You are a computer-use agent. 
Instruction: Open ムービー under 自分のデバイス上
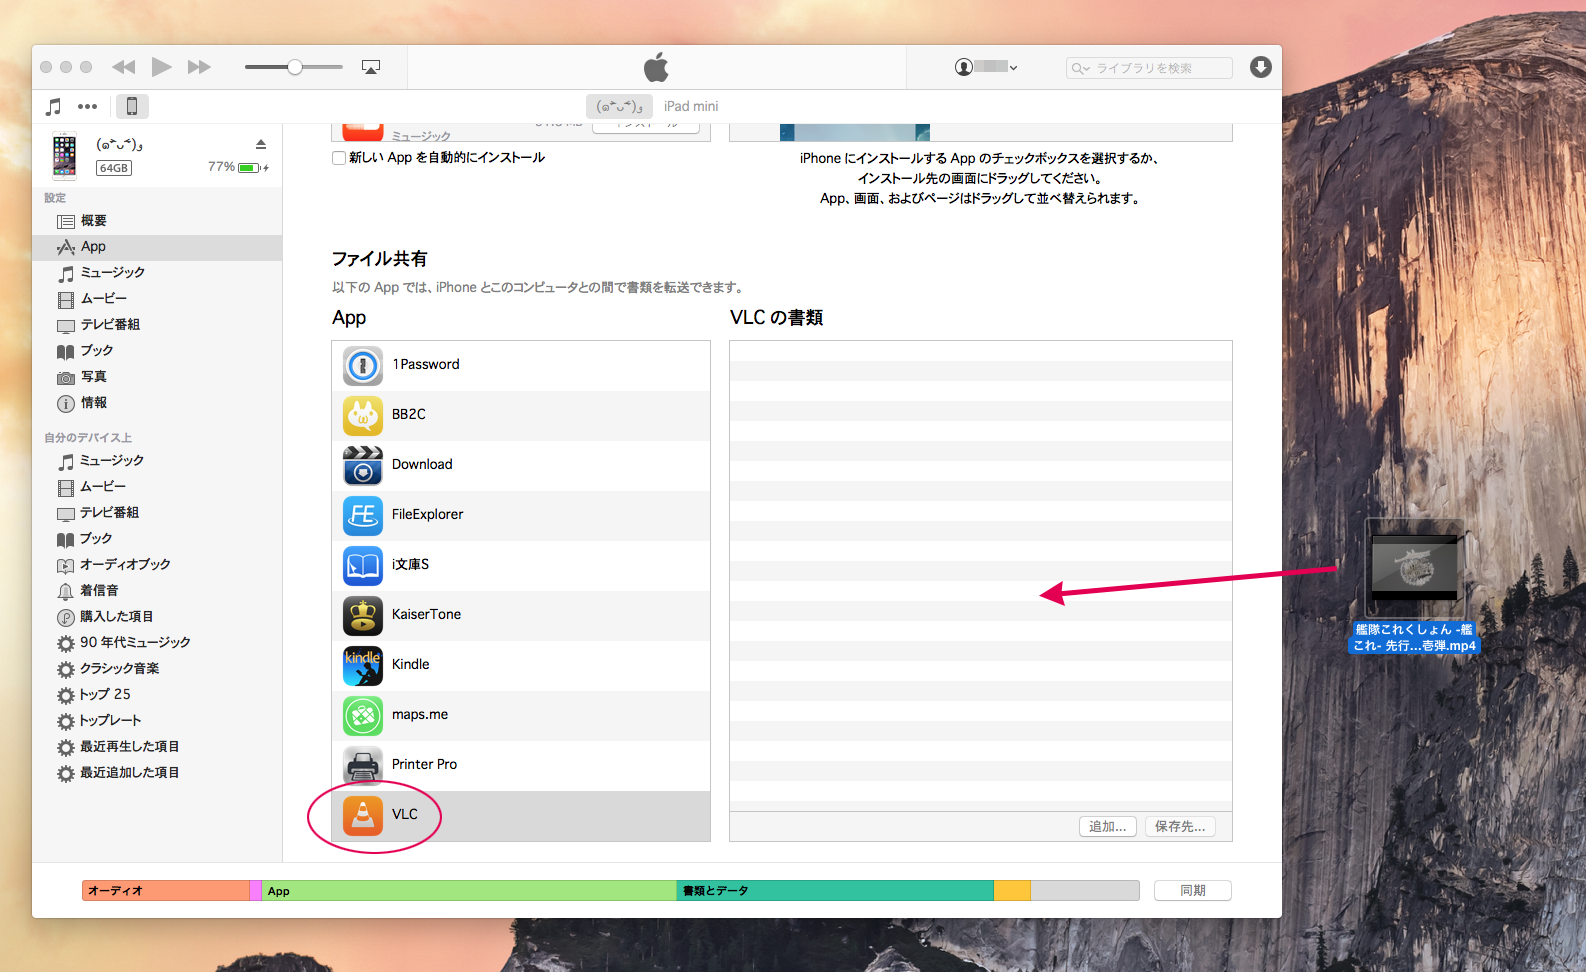pyautogui.click(x=157, y=487)
